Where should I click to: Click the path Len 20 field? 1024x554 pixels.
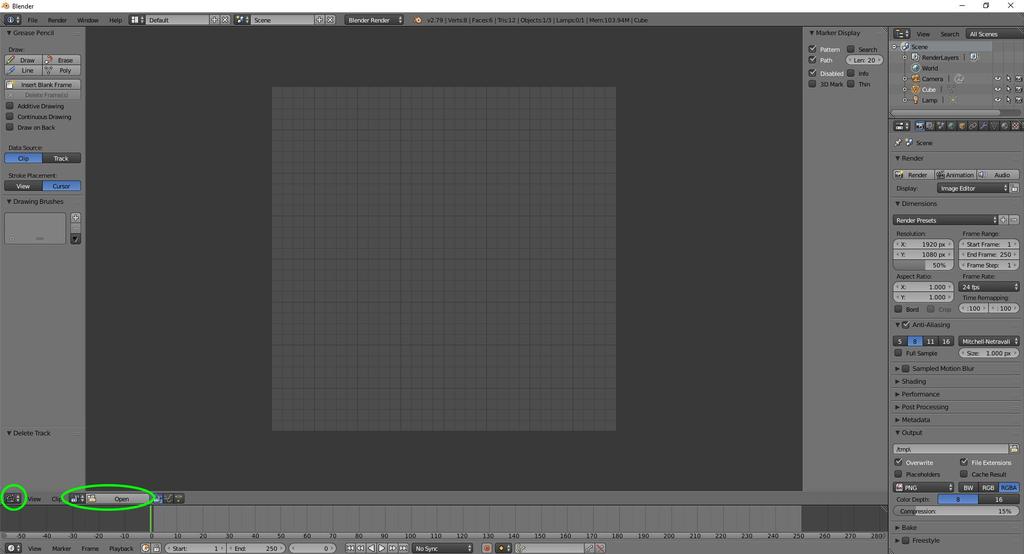tap(864, 59)
